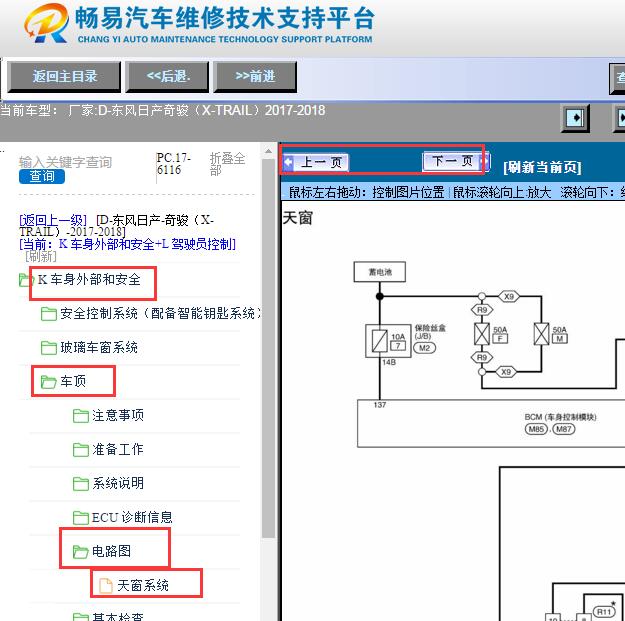
Task: Click the 50A F fuse symbol
Action: coord(482,334)
